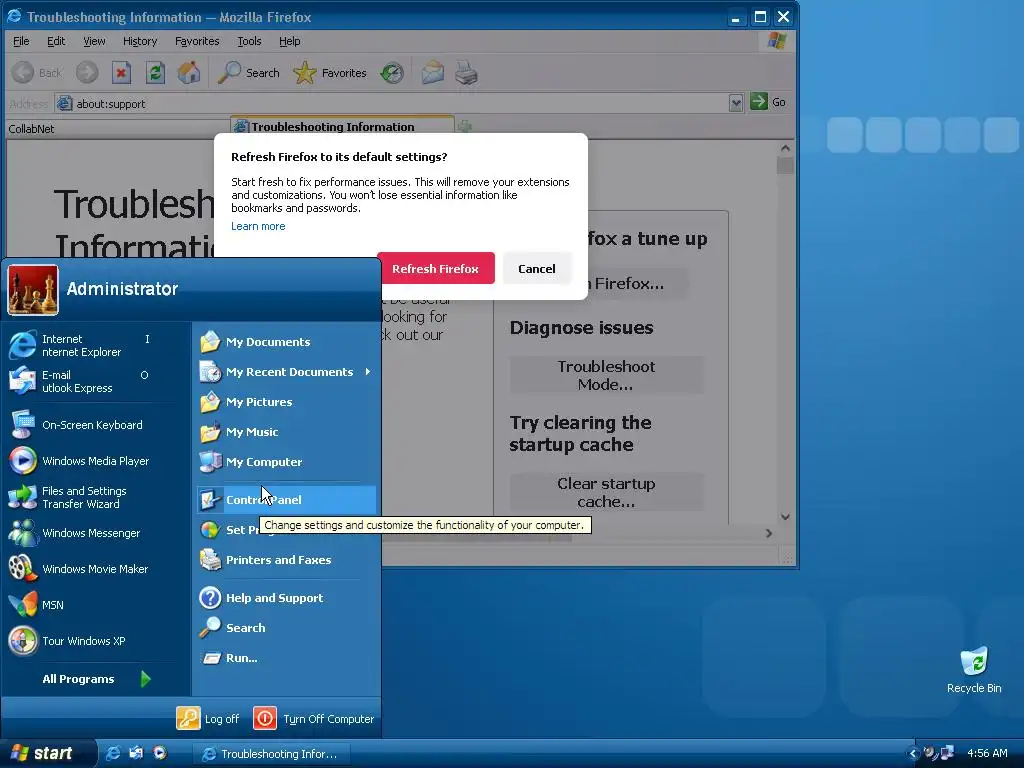
Task: Click the Print printer toolbar icon
Action: point(466,72)
